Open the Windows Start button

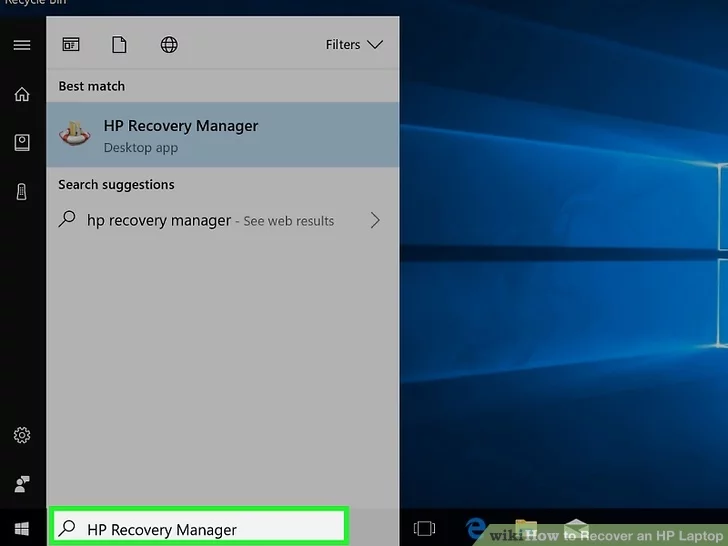point(21,527)
